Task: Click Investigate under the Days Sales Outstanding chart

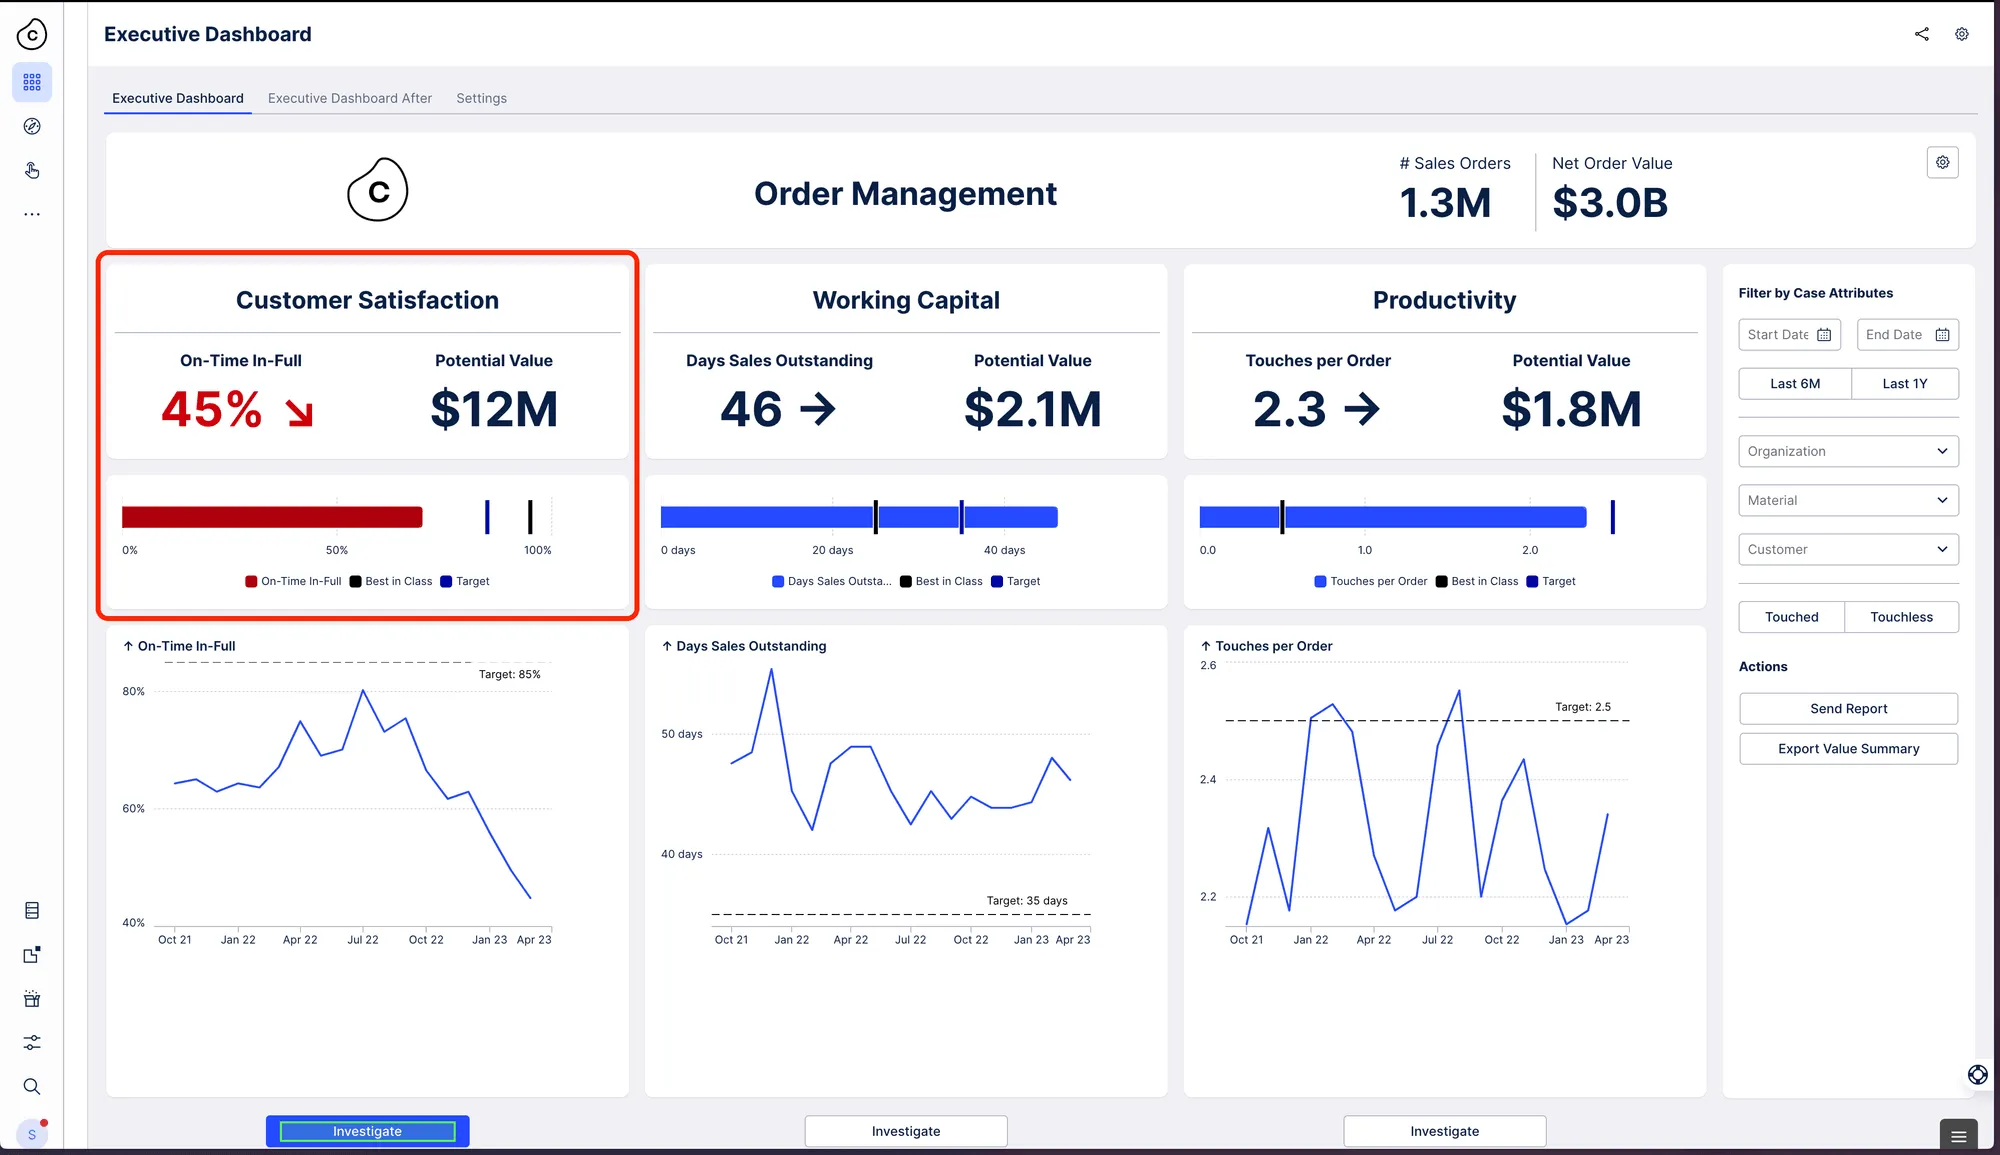Action: tap(906, 1131)
